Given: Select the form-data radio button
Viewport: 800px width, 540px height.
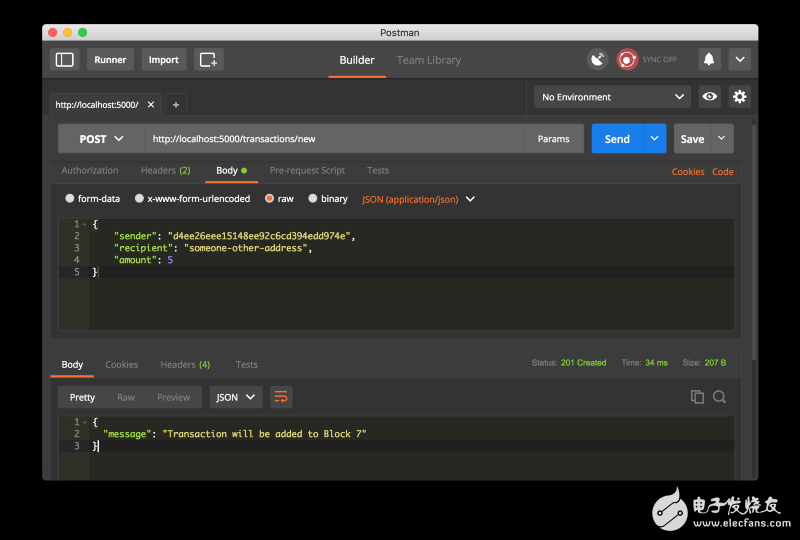Looking at the screenshot, I should pyautogui.click(x=70, y=199).
